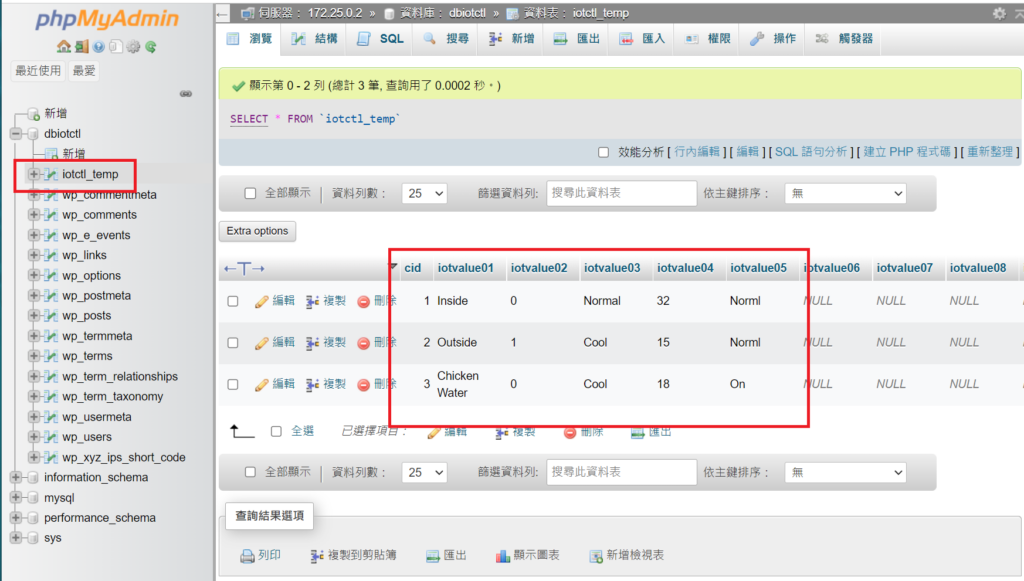Viewport: 1024px width, 581px height.
Task: Open the blue help documentation icon
Action: [x=99, y=46]
